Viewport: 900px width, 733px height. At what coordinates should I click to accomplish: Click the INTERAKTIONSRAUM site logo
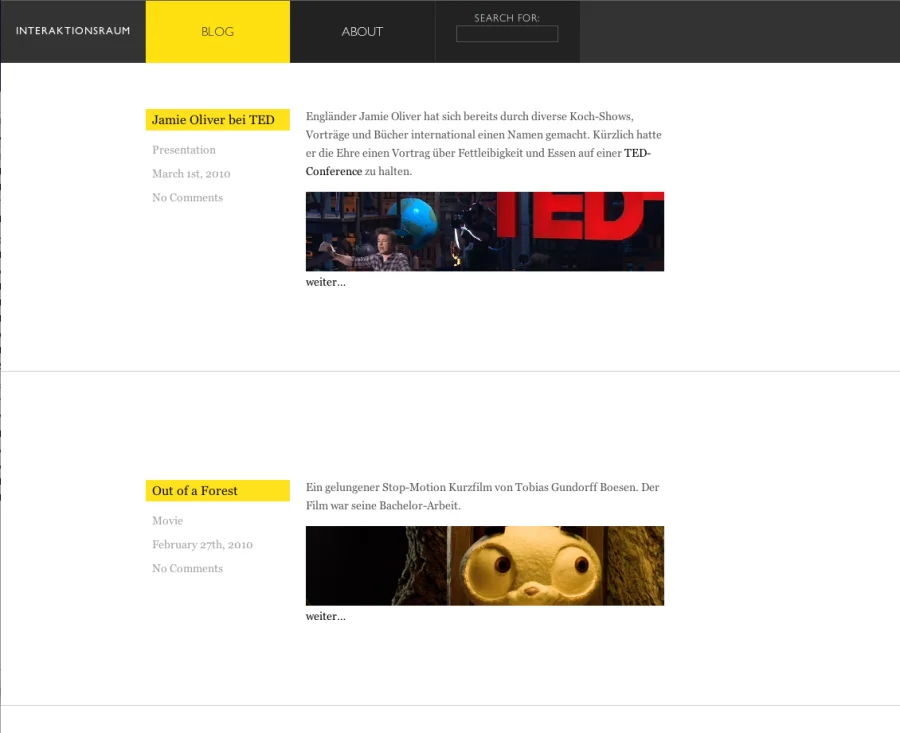pos(73,31)
